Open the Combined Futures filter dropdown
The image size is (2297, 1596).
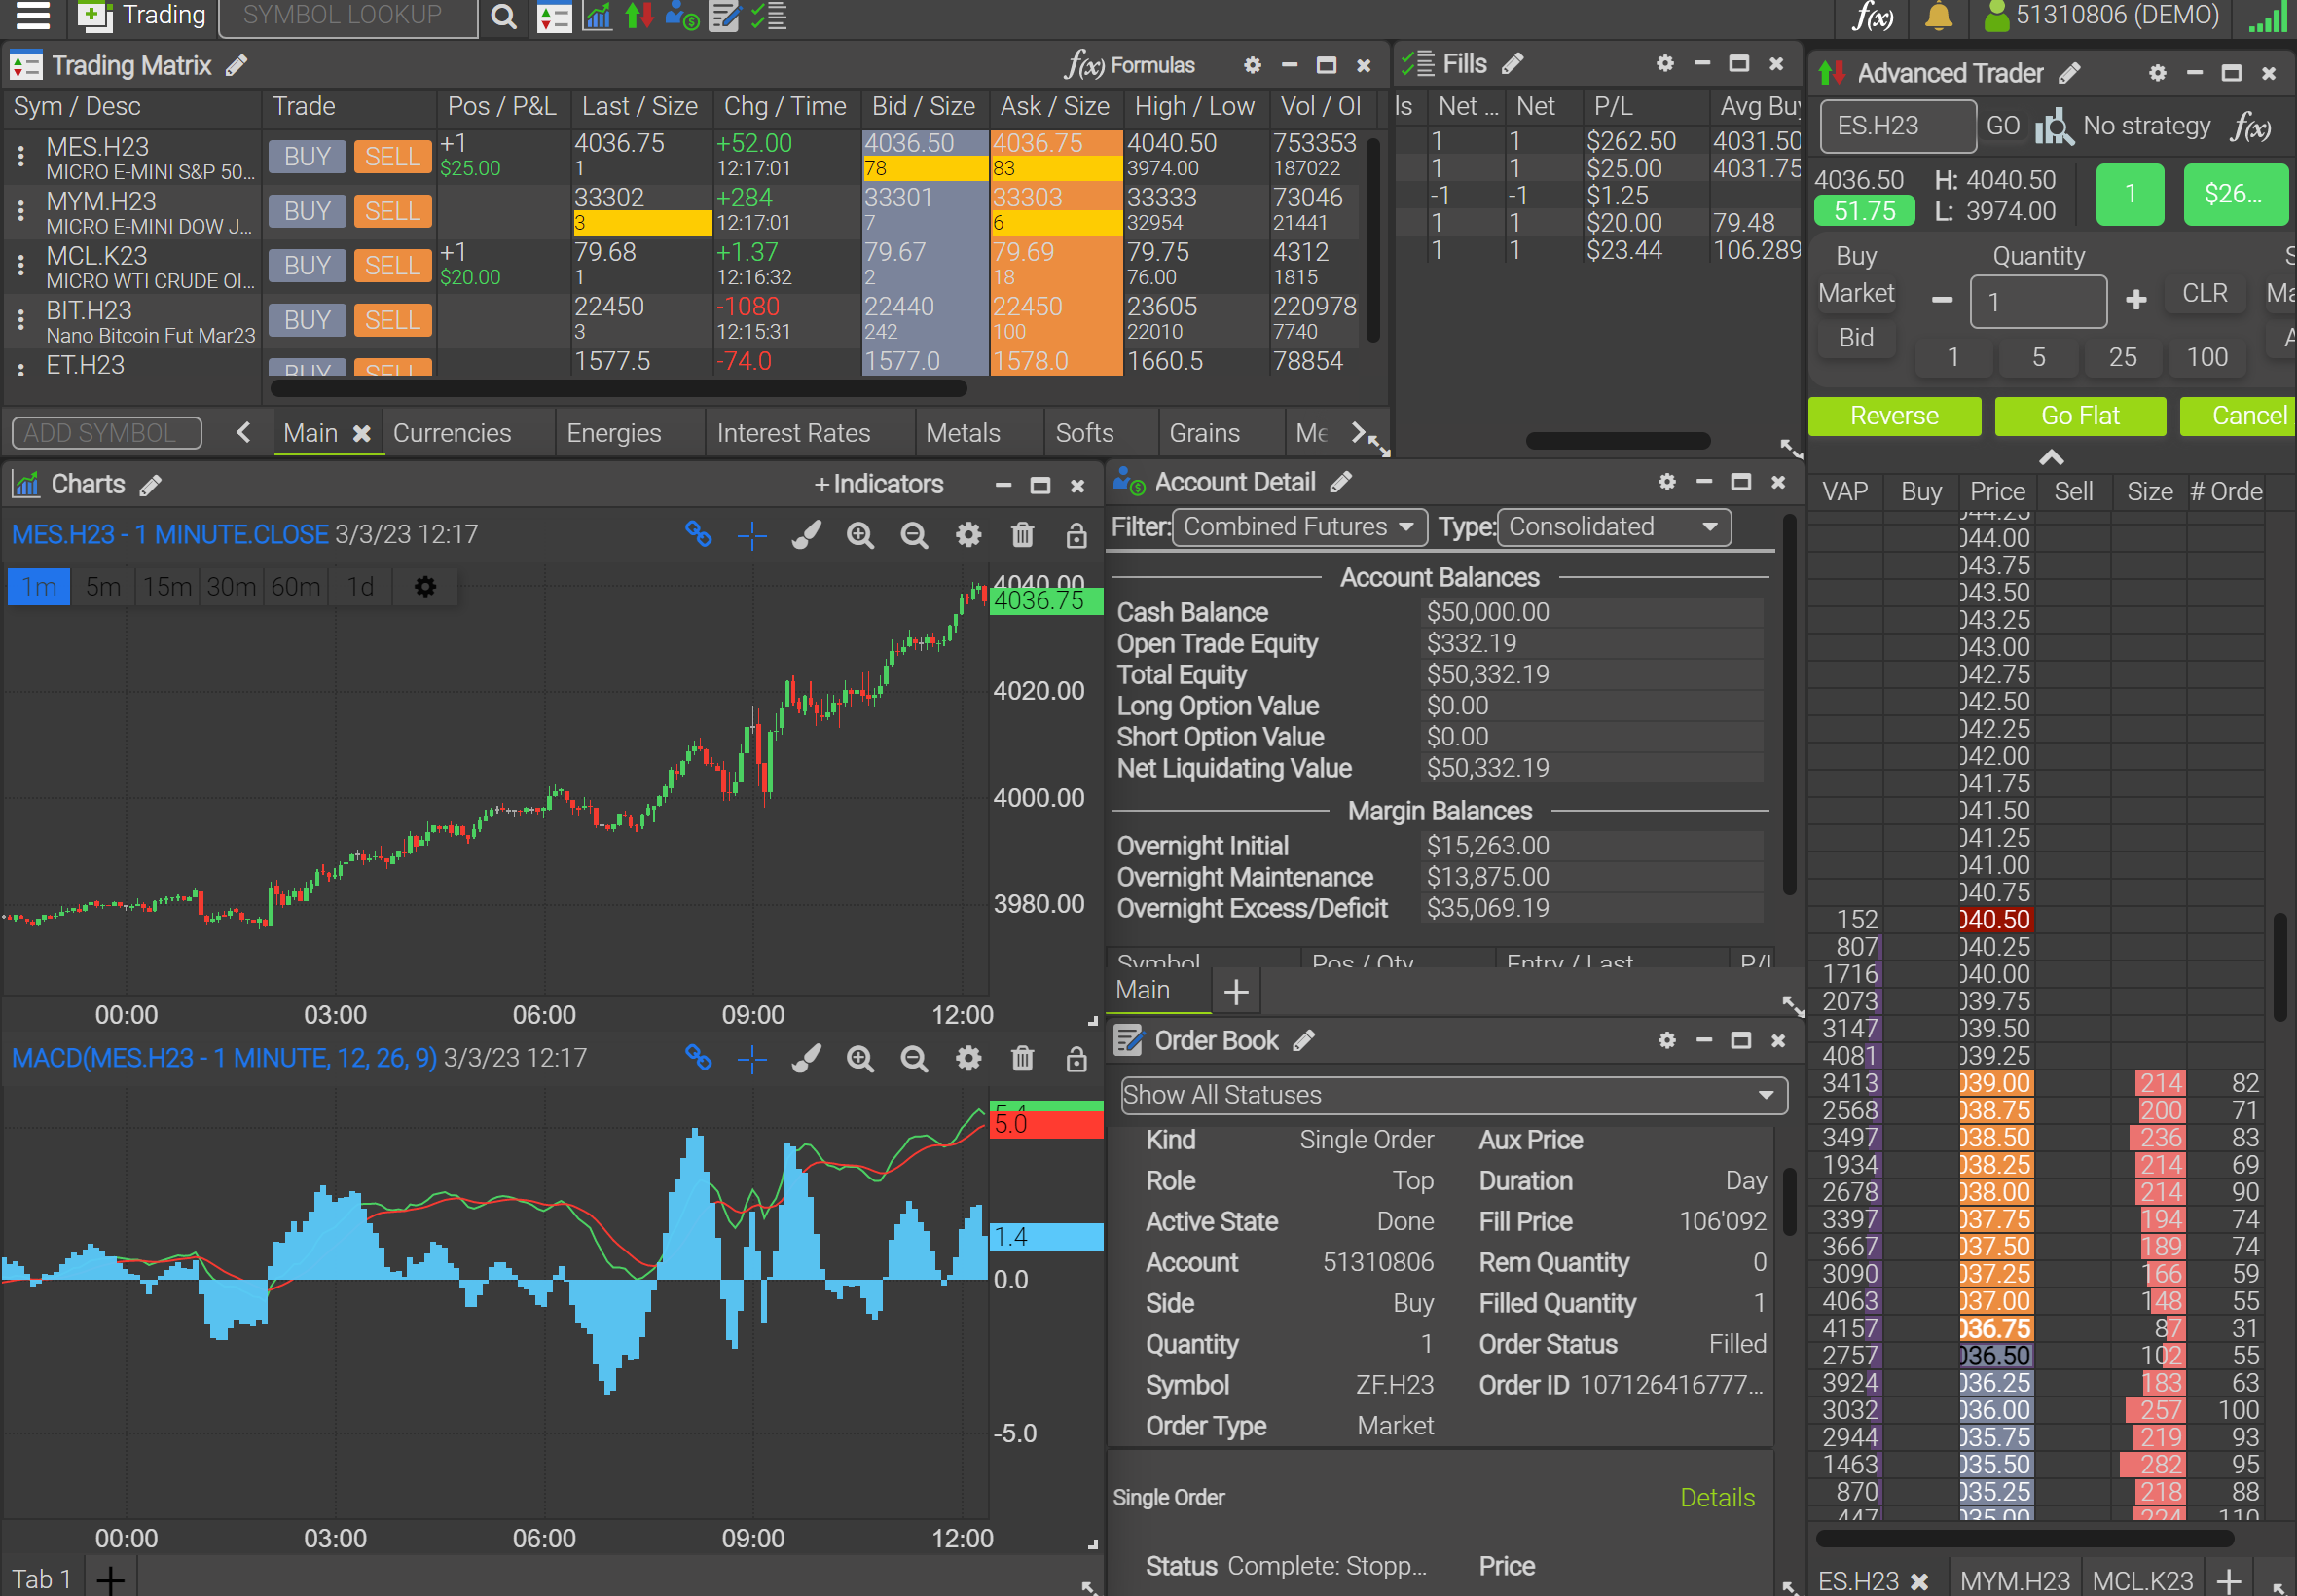tap(1299, 527)
